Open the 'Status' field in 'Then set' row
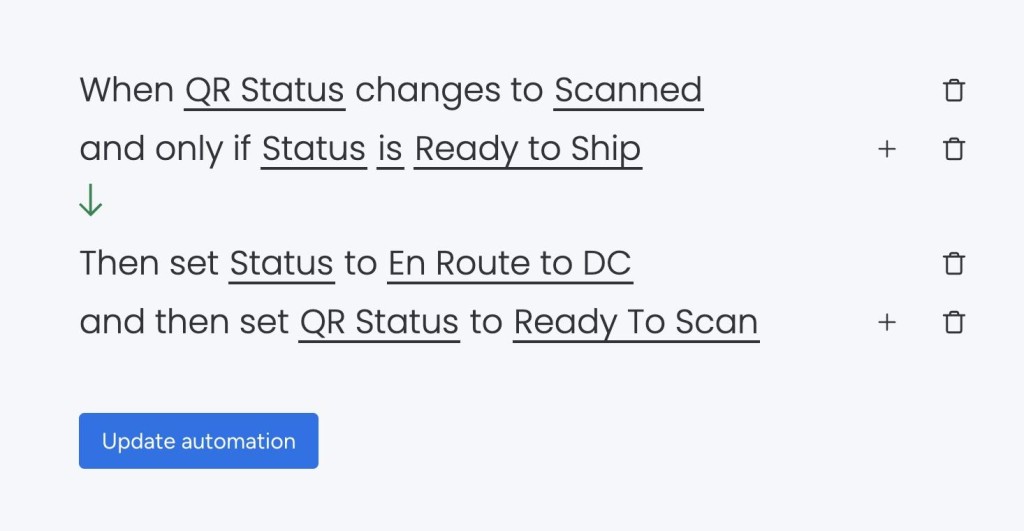The width and height of the screenshot is (1024, 531). [281, 264]
